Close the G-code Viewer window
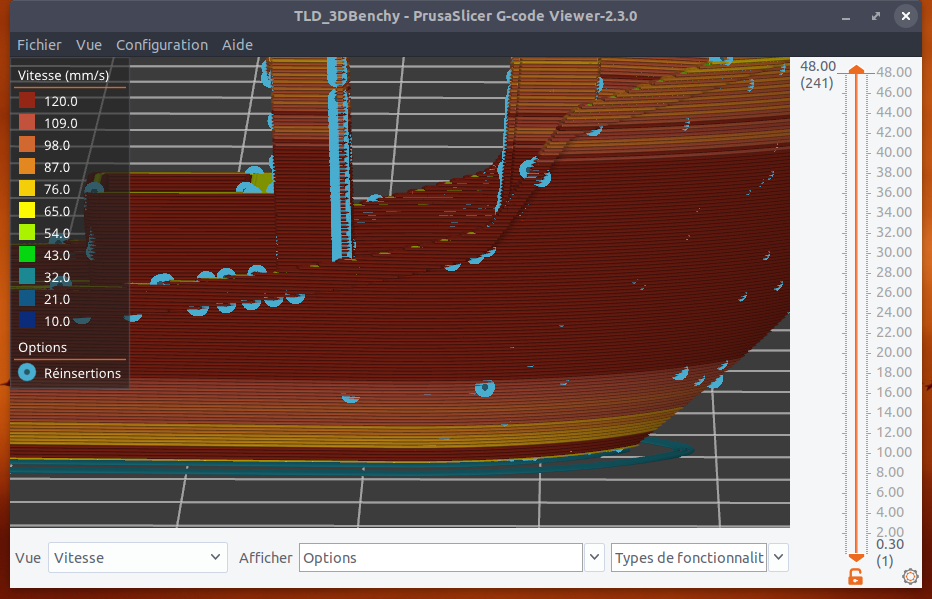 [x=905, y=16]
